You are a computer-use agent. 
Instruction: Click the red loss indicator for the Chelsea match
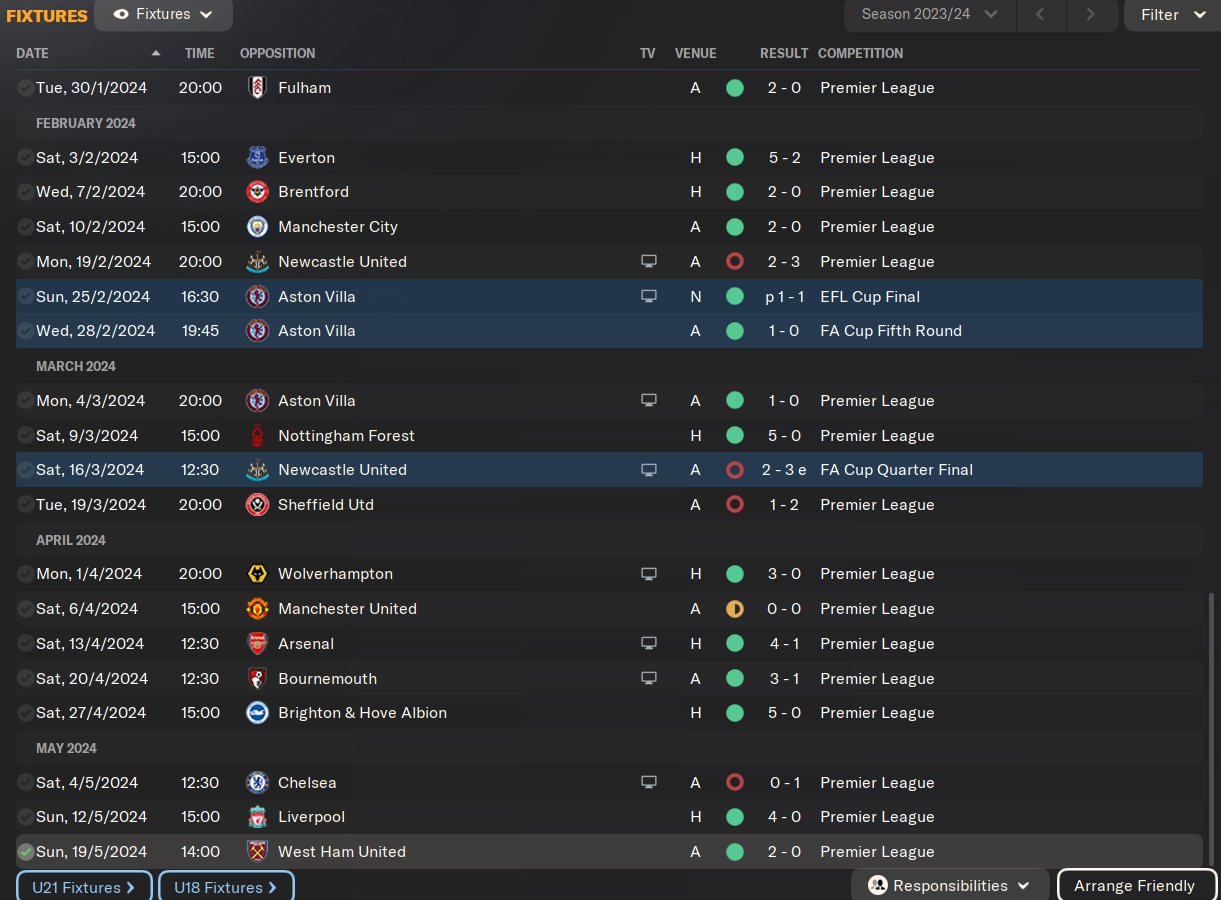(x=735, y=783)
